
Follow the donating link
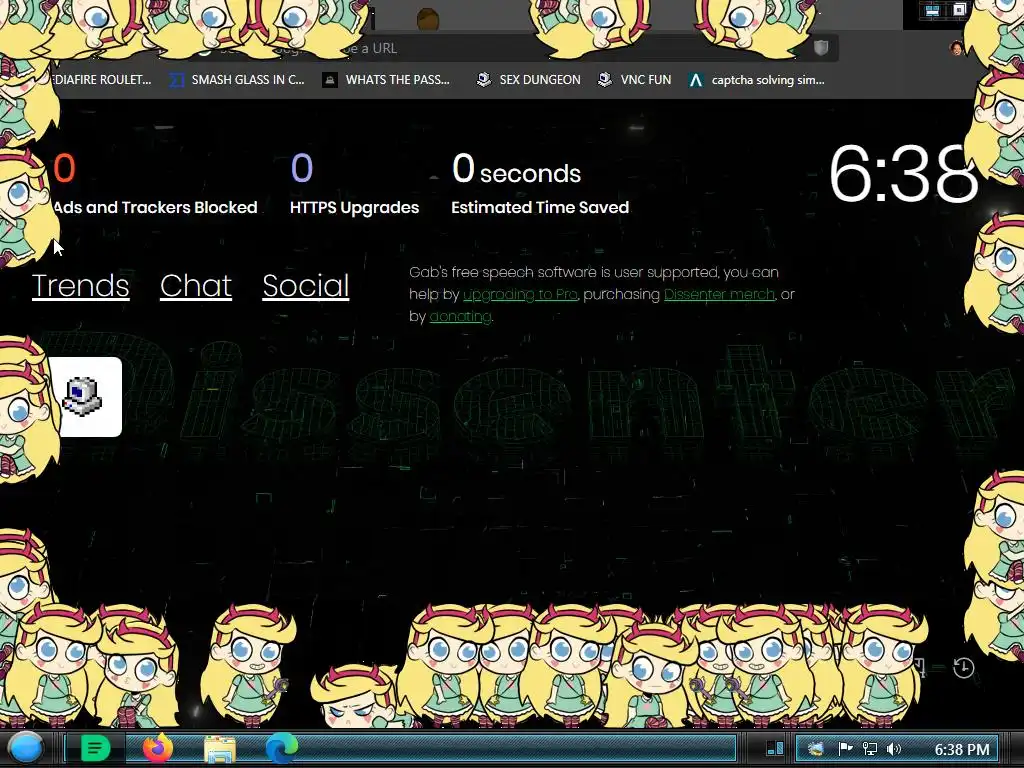(x=460, y=316)
